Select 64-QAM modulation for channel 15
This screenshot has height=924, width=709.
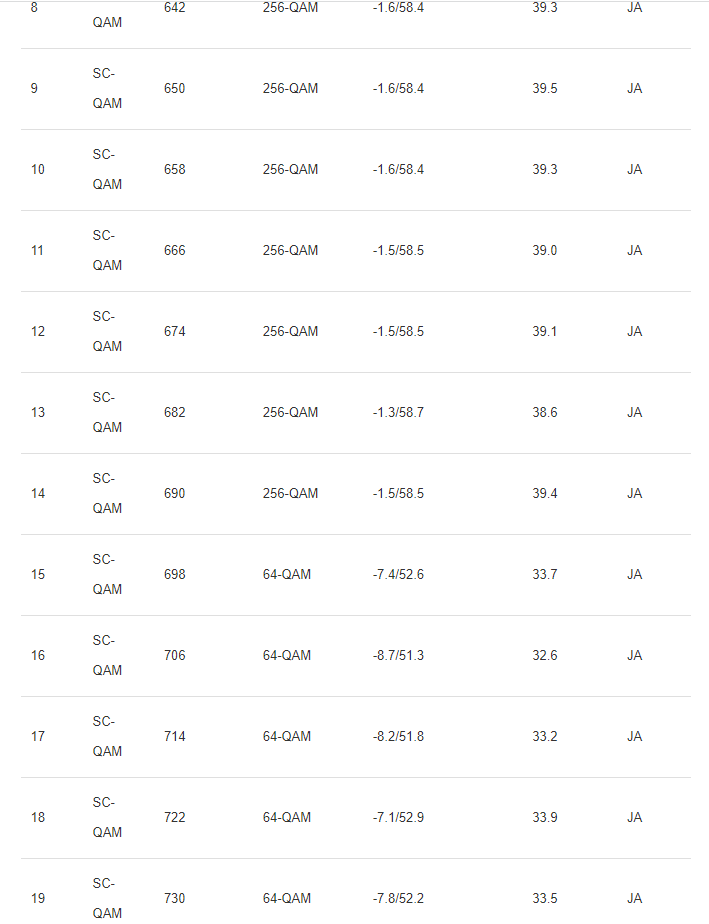(x=287, y=575)
